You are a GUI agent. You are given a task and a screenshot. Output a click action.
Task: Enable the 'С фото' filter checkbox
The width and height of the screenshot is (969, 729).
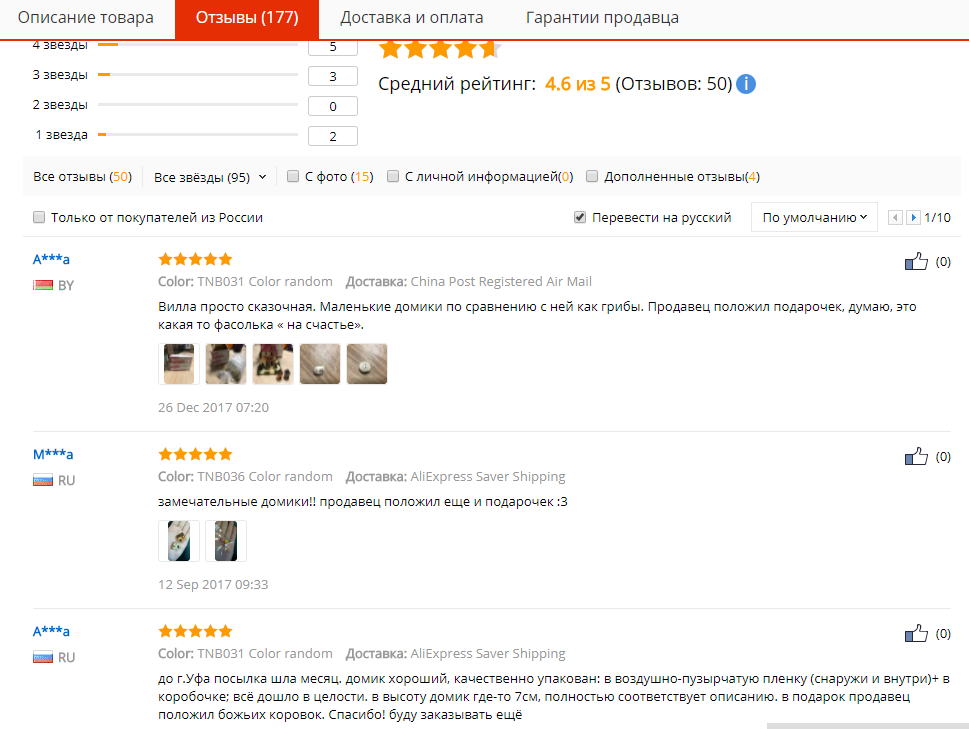pos(293,177)
